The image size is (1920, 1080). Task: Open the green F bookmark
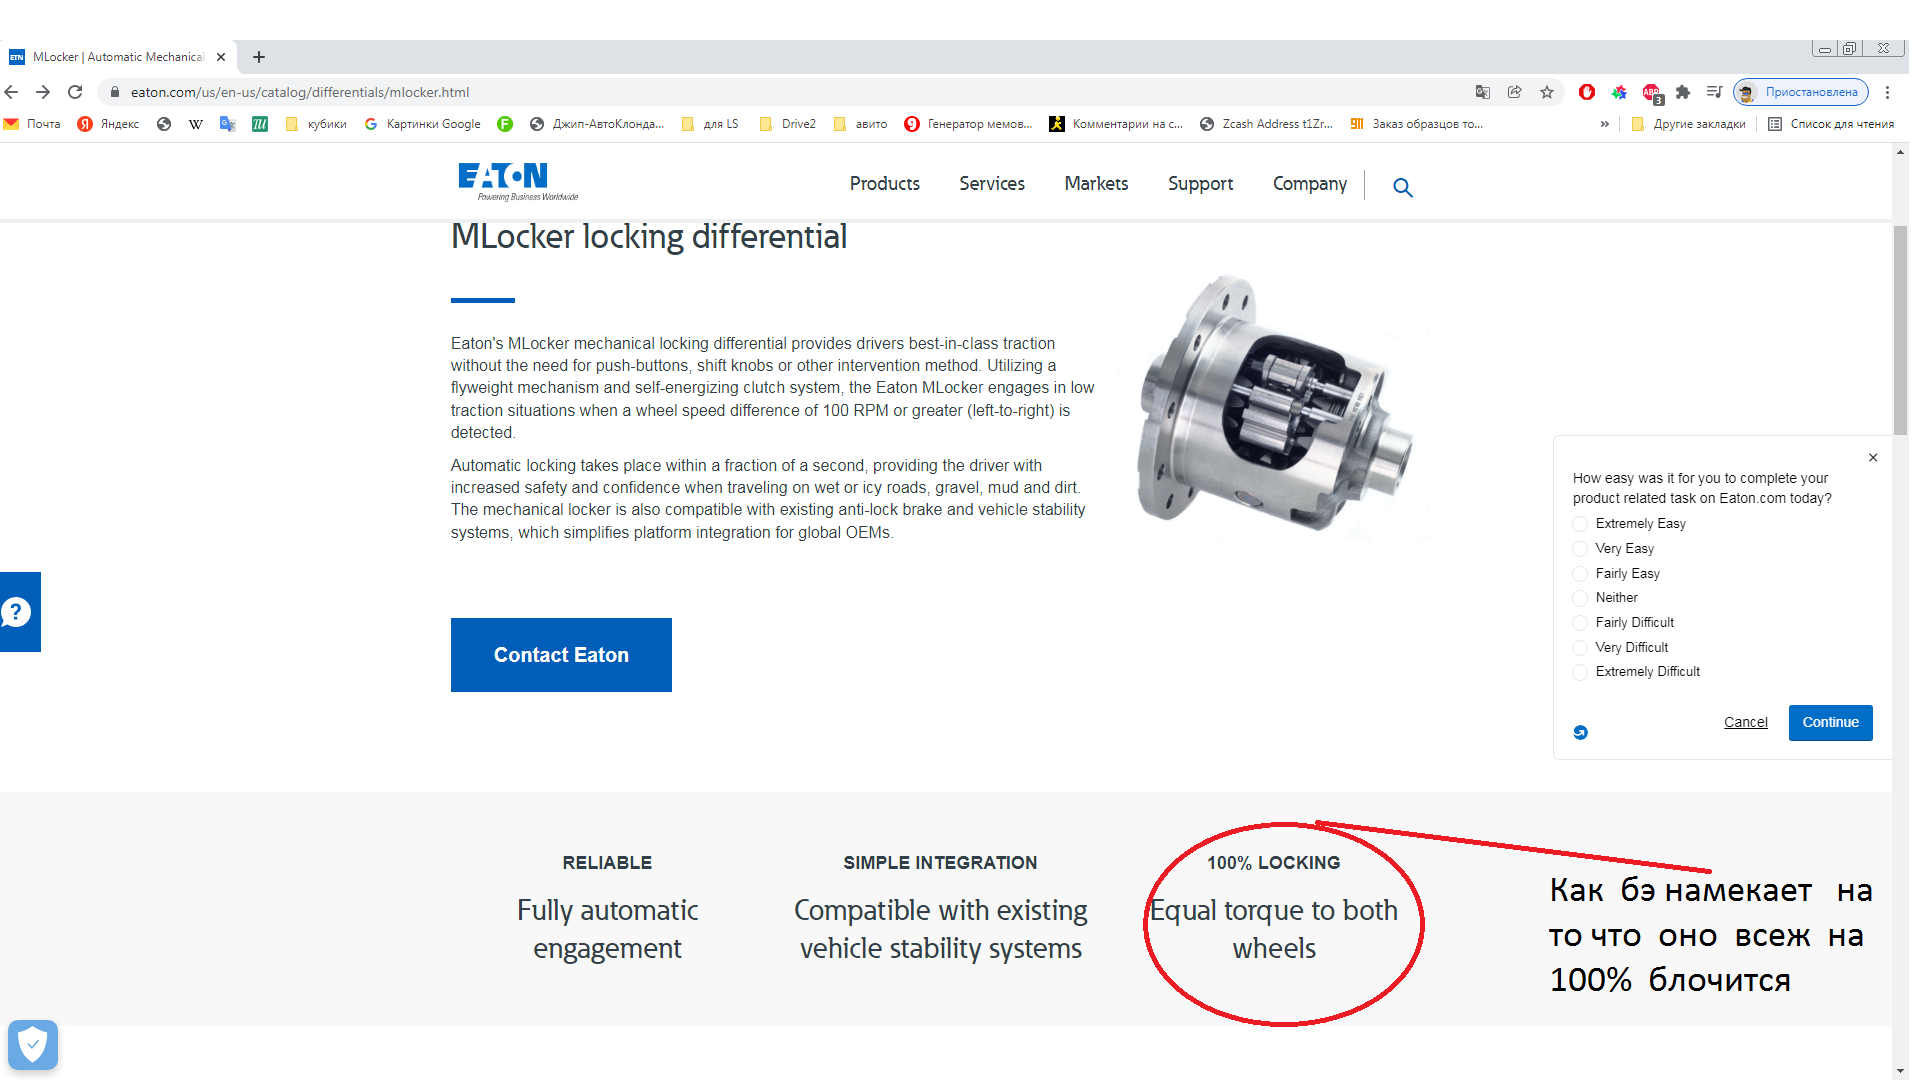[505, 124]
